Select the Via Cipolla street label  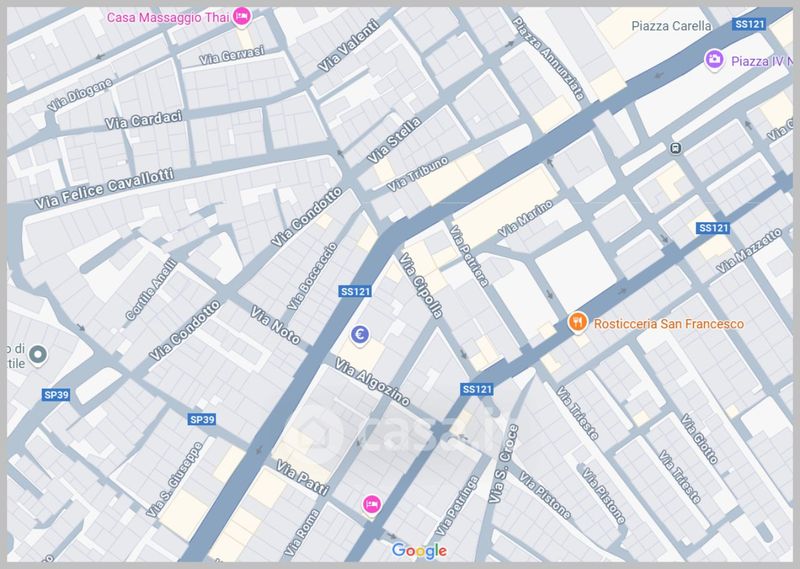coord(420,286)
